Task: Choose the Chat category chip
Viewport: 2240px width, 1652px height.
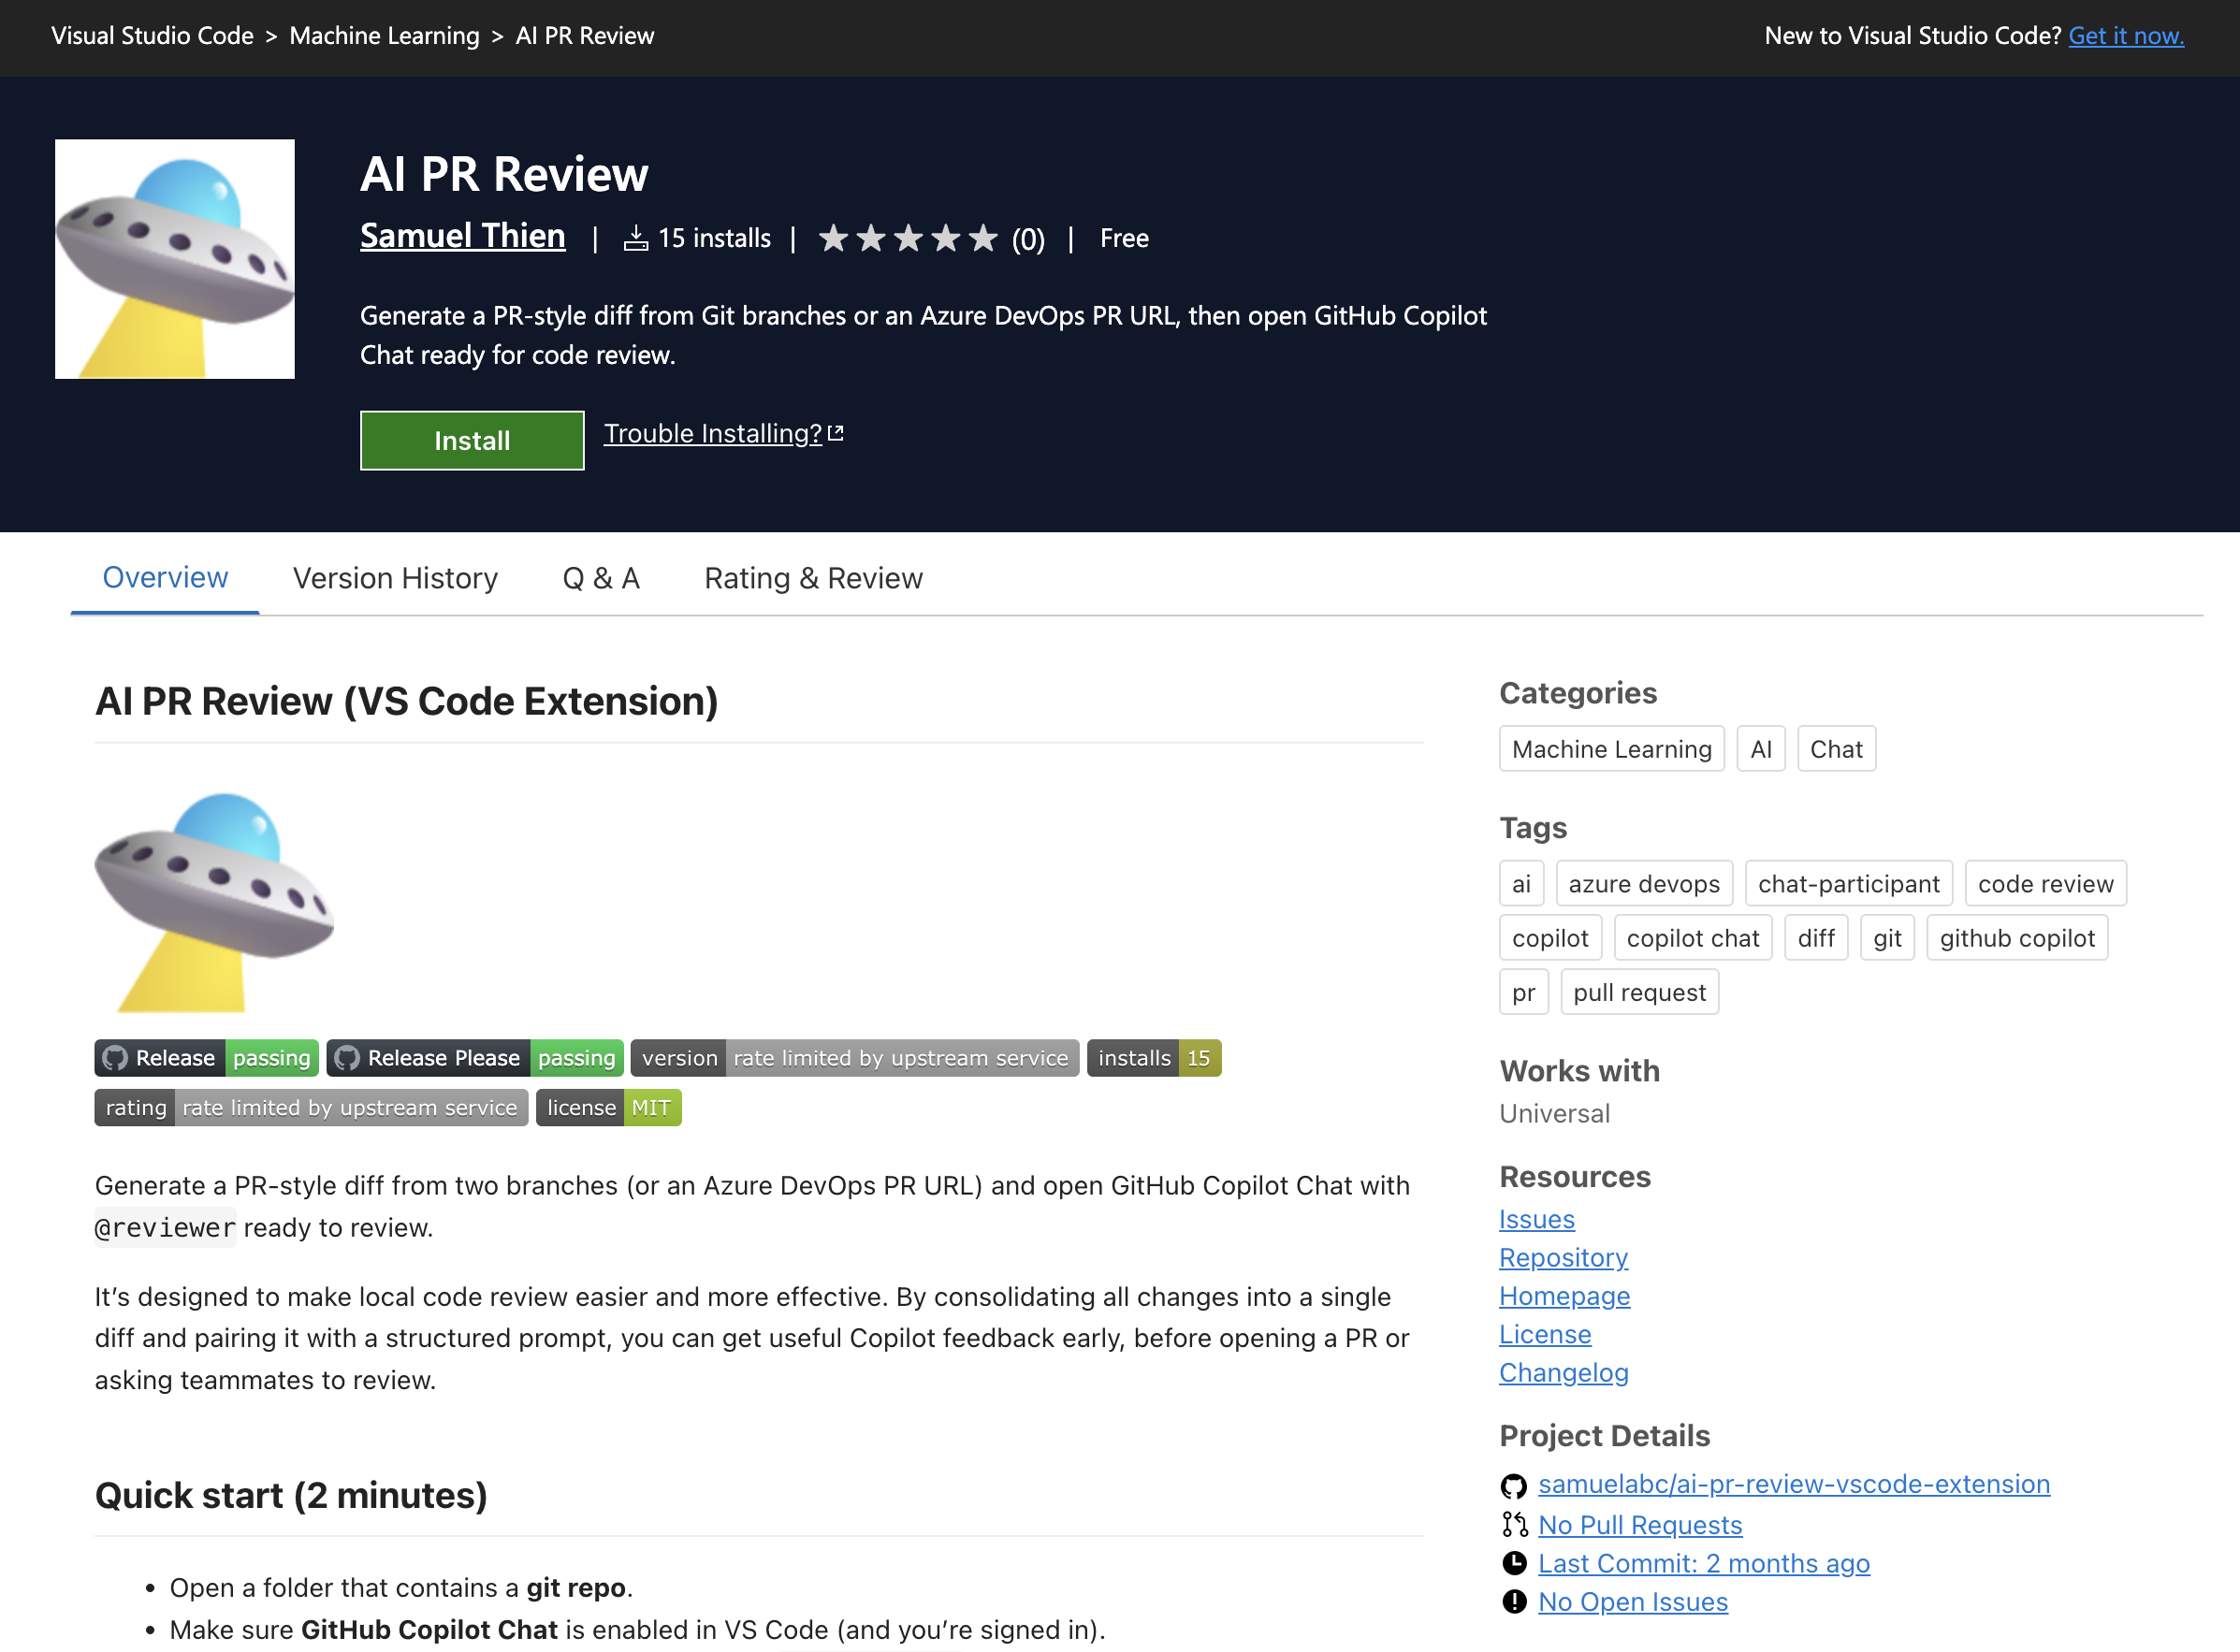Action: point(1836,748)
